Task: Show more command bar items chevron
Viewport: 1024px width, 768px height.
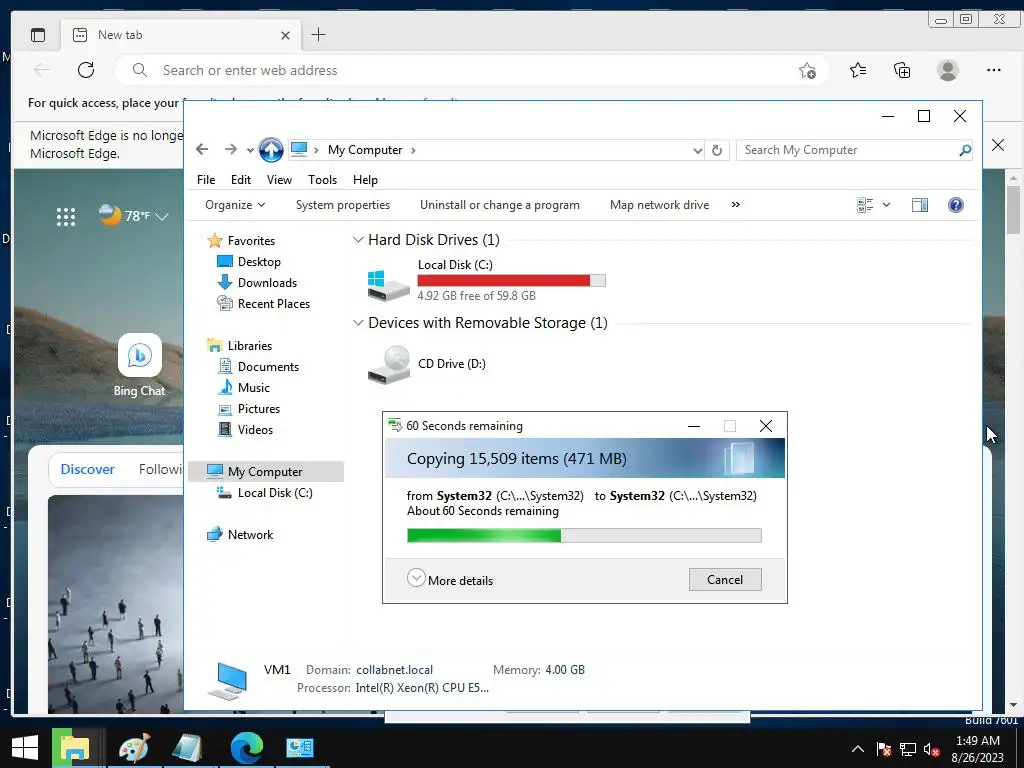Action: tap(736, 204)
